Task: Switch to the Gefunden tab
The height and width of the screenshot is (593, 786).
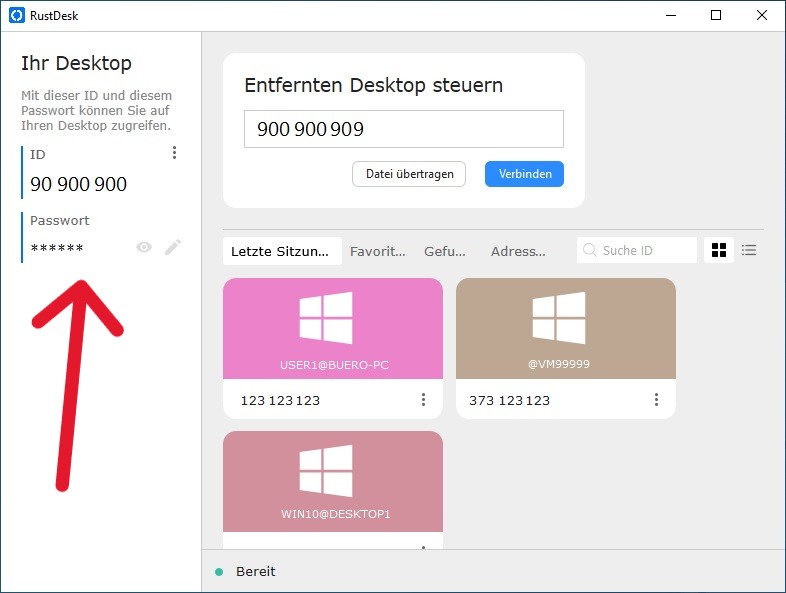Action: click(x=445, y=251)
